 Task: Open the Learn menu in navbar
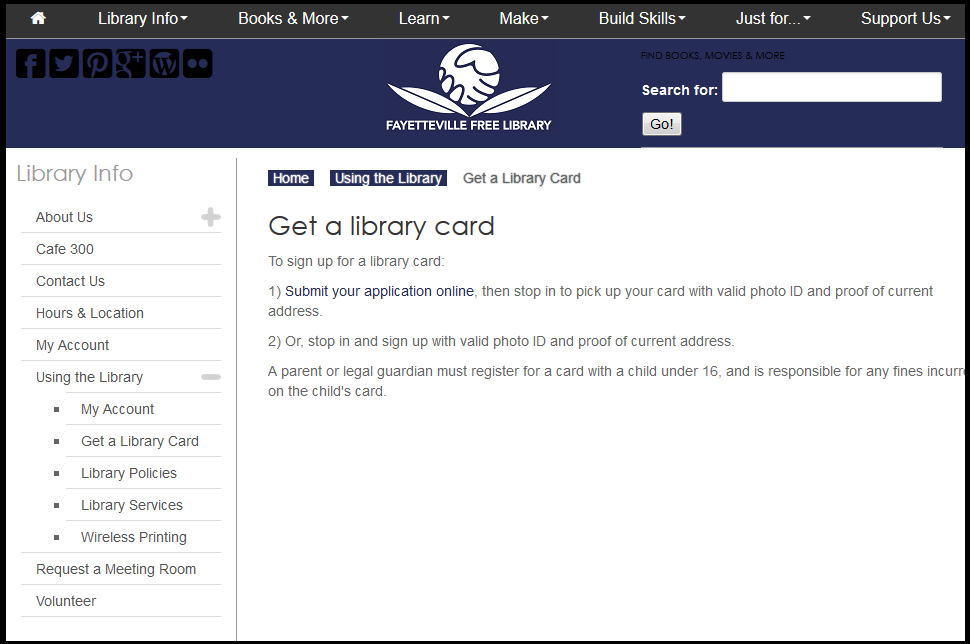tap(424, 18)
